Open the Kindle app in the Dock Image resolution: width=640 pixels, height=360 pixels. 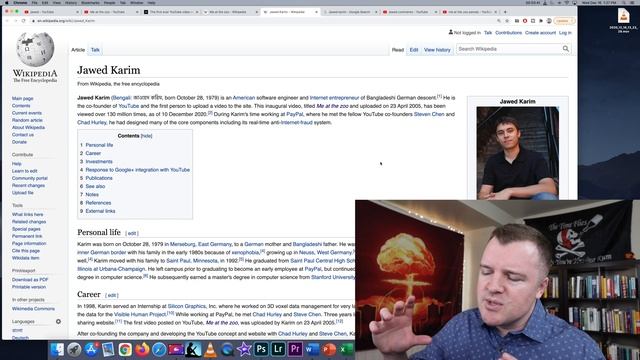pyautogui.click(x=193, y=349)
